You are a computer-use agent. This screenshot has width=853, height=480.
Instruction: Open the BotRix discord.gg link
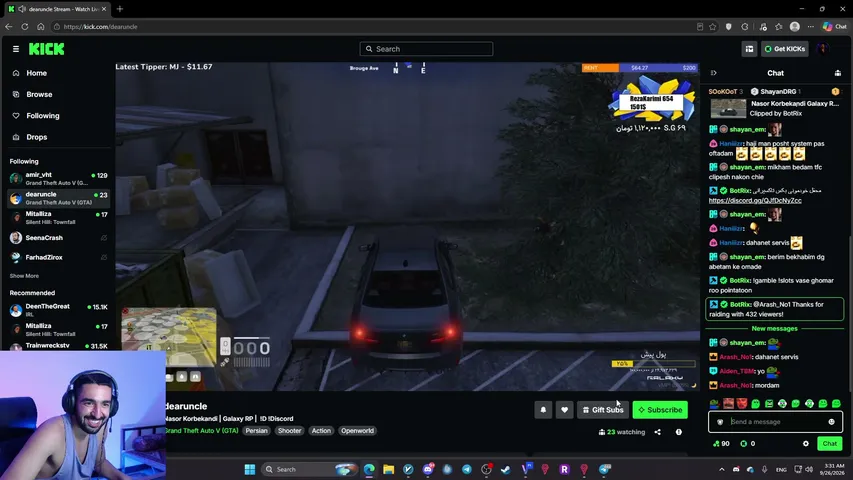[755, 200]
